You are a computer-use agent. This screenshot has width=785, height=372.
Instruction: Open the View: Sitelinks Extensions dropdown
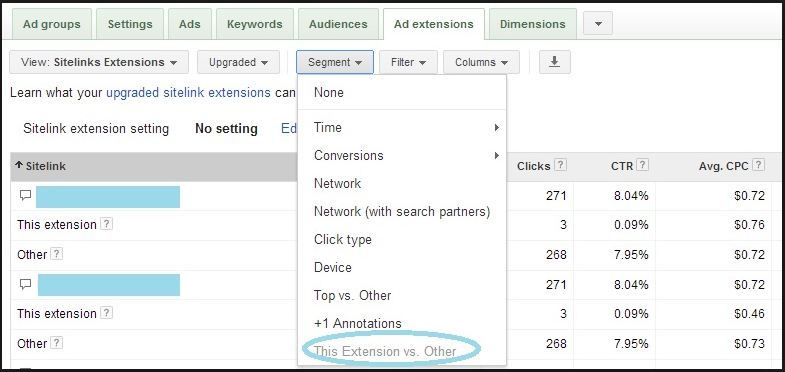(x=99, y=62)
